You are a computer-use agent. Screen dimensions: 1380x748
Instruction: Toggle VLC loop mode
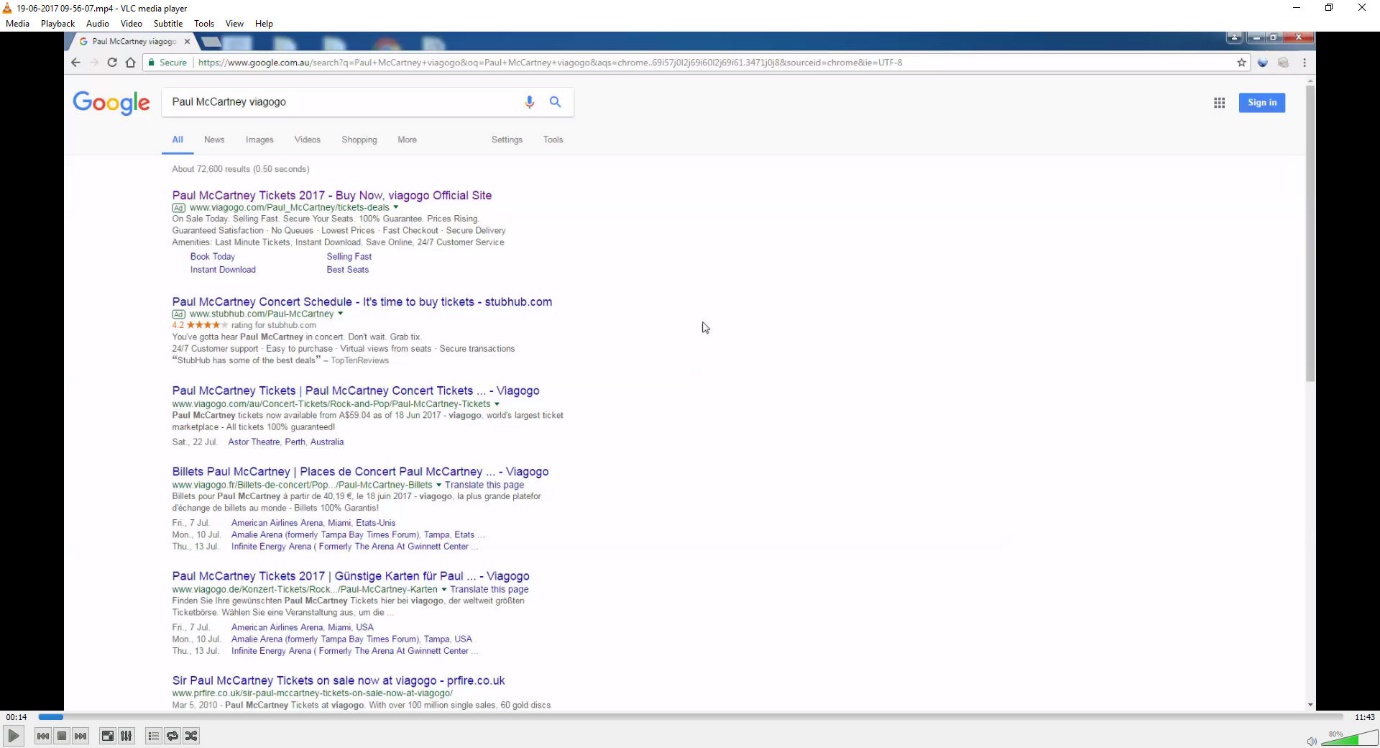coord(172,736)
